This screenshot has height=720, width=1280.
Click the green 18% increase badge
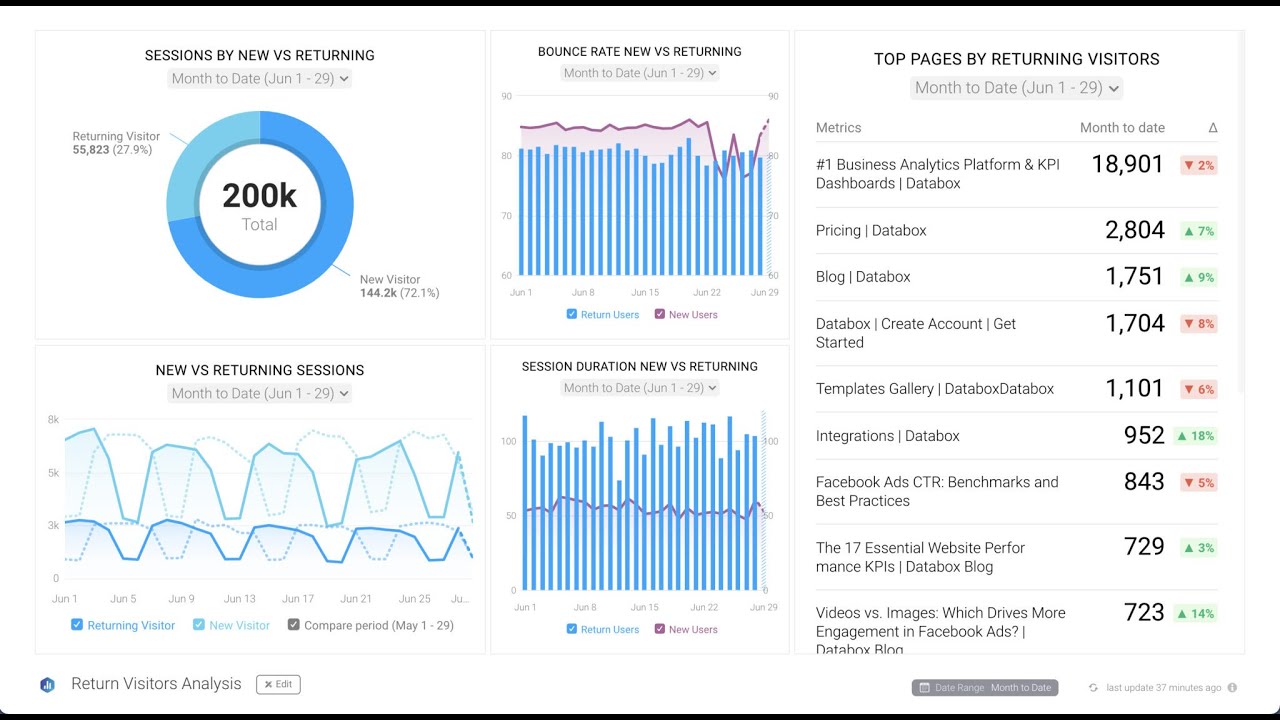click(x=1195, y=436)
